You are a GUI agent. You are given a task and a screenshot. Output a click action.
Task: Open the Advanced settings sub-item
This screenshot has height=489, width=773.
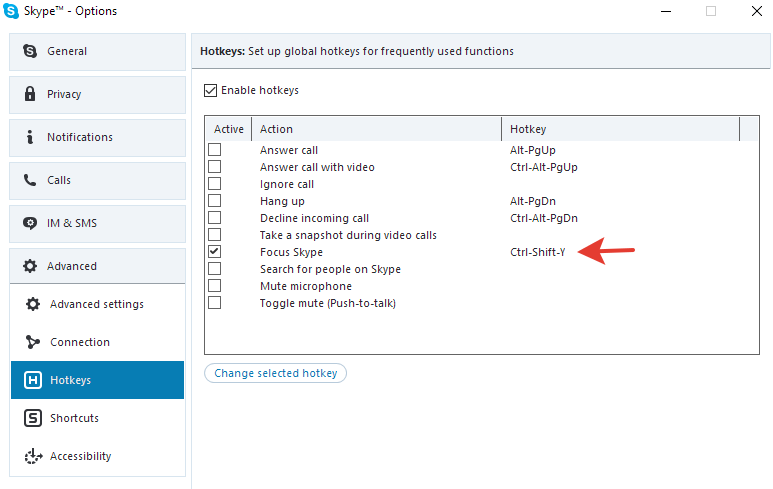98,304
